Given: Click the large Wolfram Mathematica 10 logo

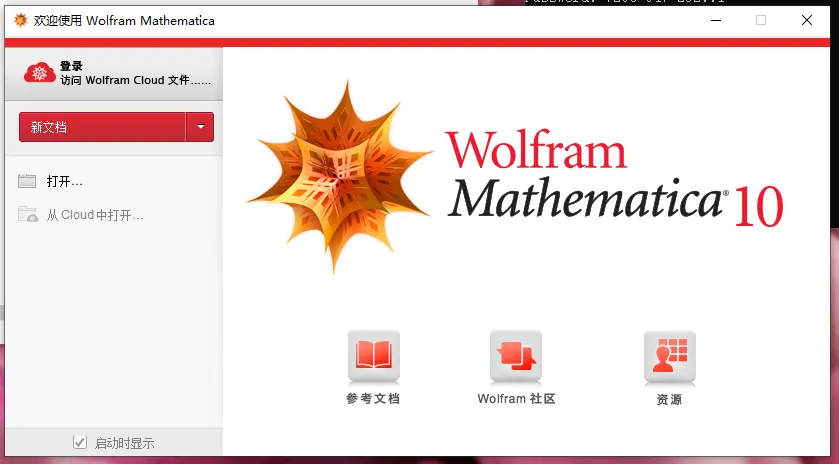Looking at the screenshot, I should coord(515,178).
